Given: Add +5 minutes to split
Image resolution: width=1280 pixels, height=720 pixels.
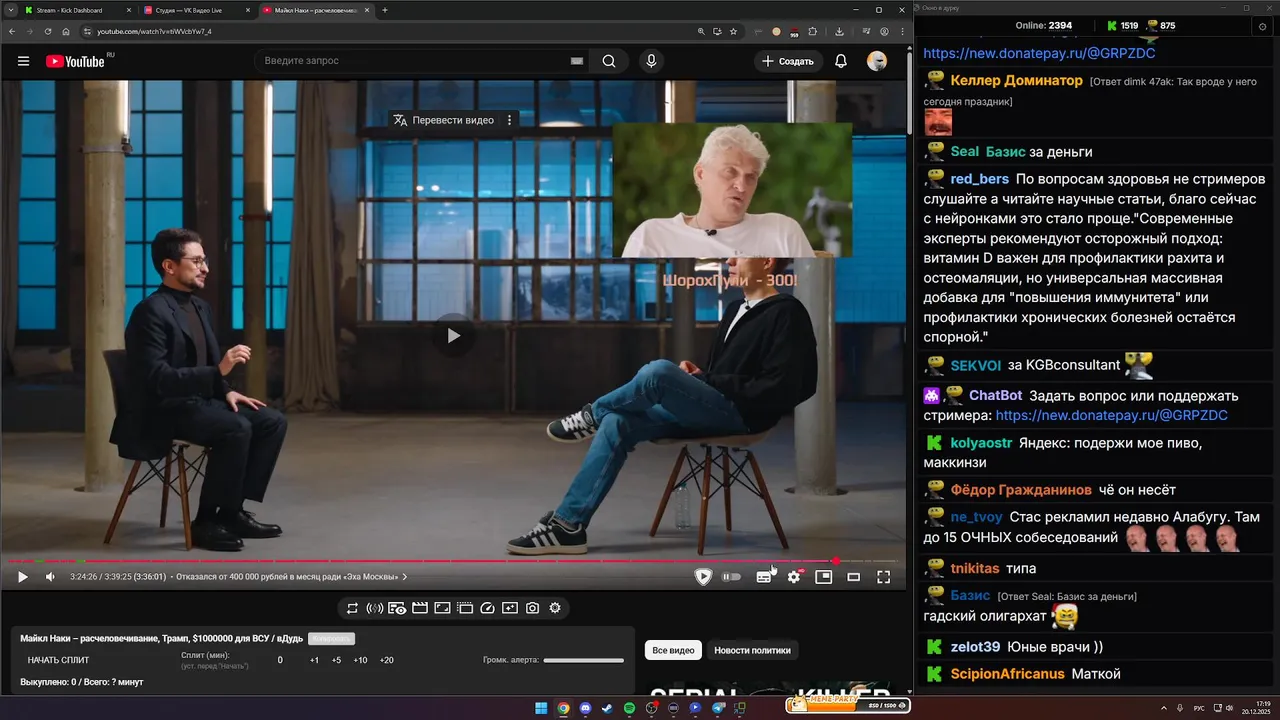Looking at the screenshot, I should coord(336,660).
